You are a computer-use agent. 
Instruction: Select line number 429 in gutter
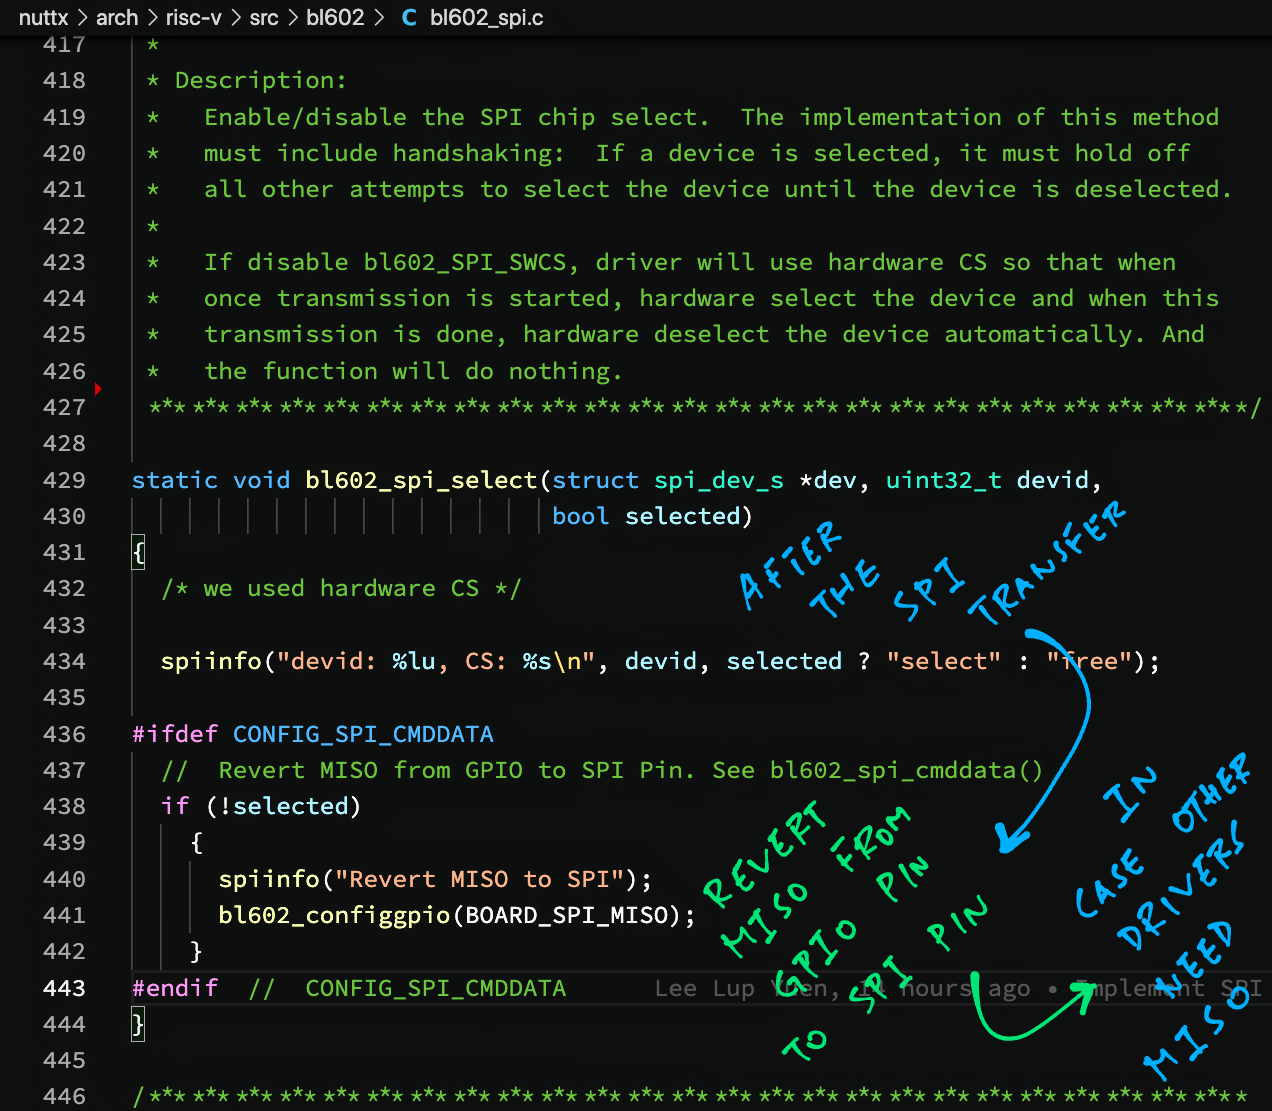pos(64,480)
